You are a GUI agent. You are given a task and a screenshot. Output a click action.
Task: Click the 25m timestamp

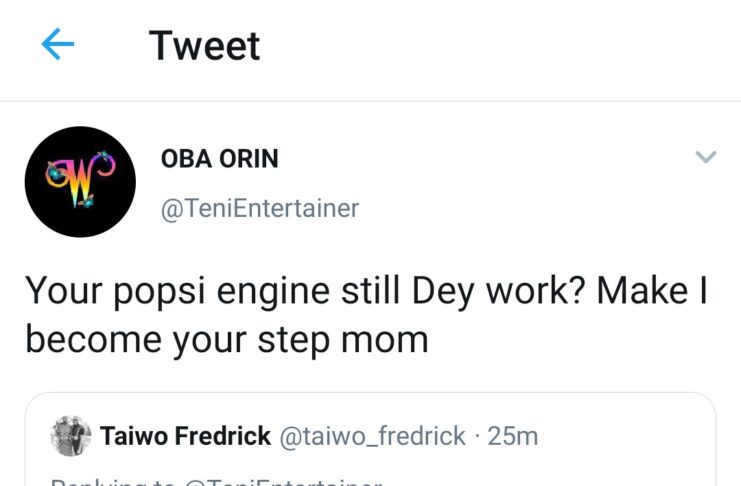coord(516,436)
